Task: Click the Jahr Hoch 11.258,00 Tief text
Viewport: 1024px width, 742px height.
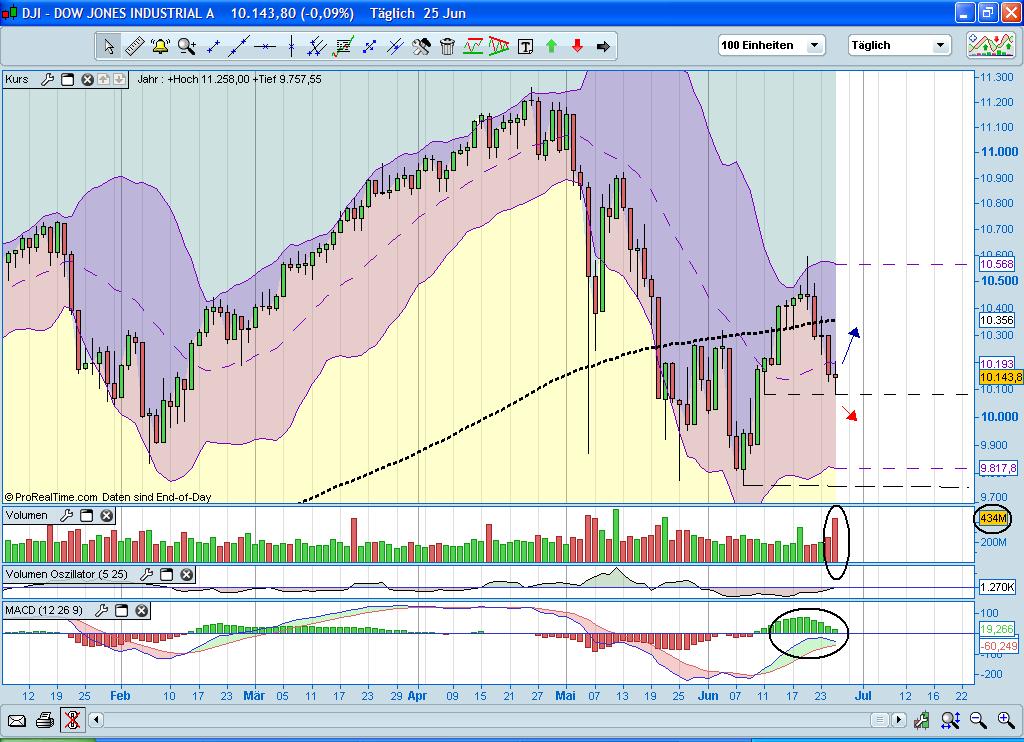Action: pos(229,79)
